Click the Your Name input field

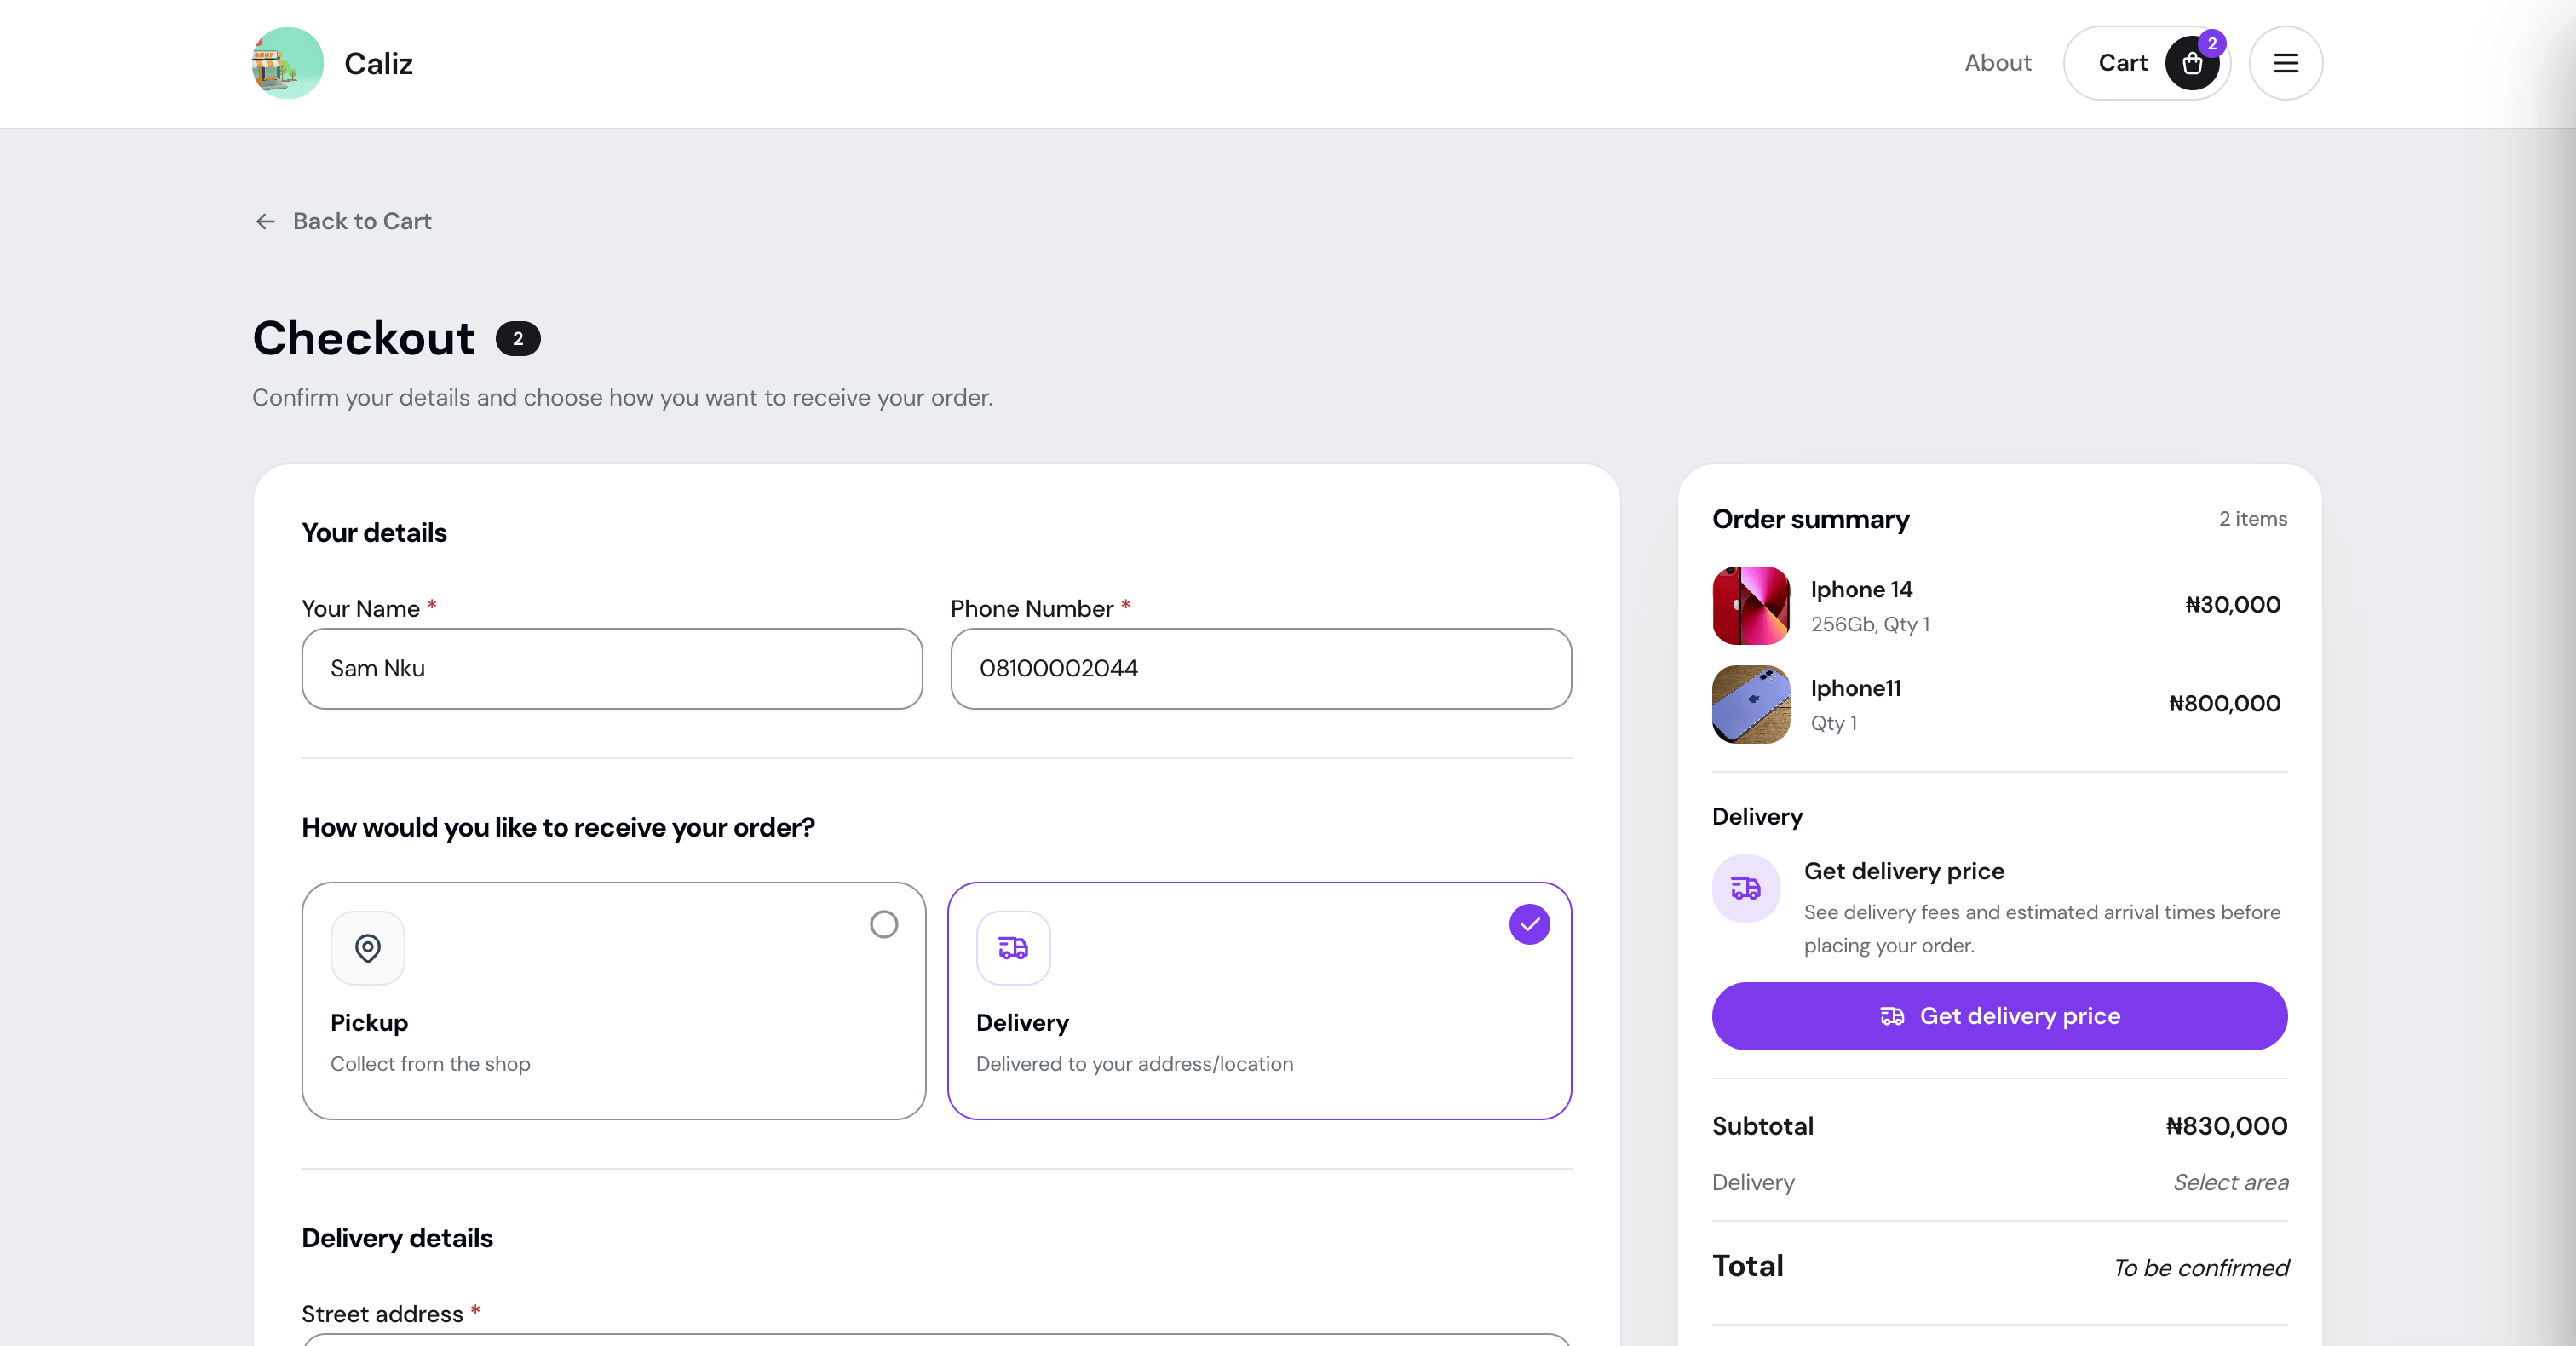pyautogui.click(x=612, y=668)
